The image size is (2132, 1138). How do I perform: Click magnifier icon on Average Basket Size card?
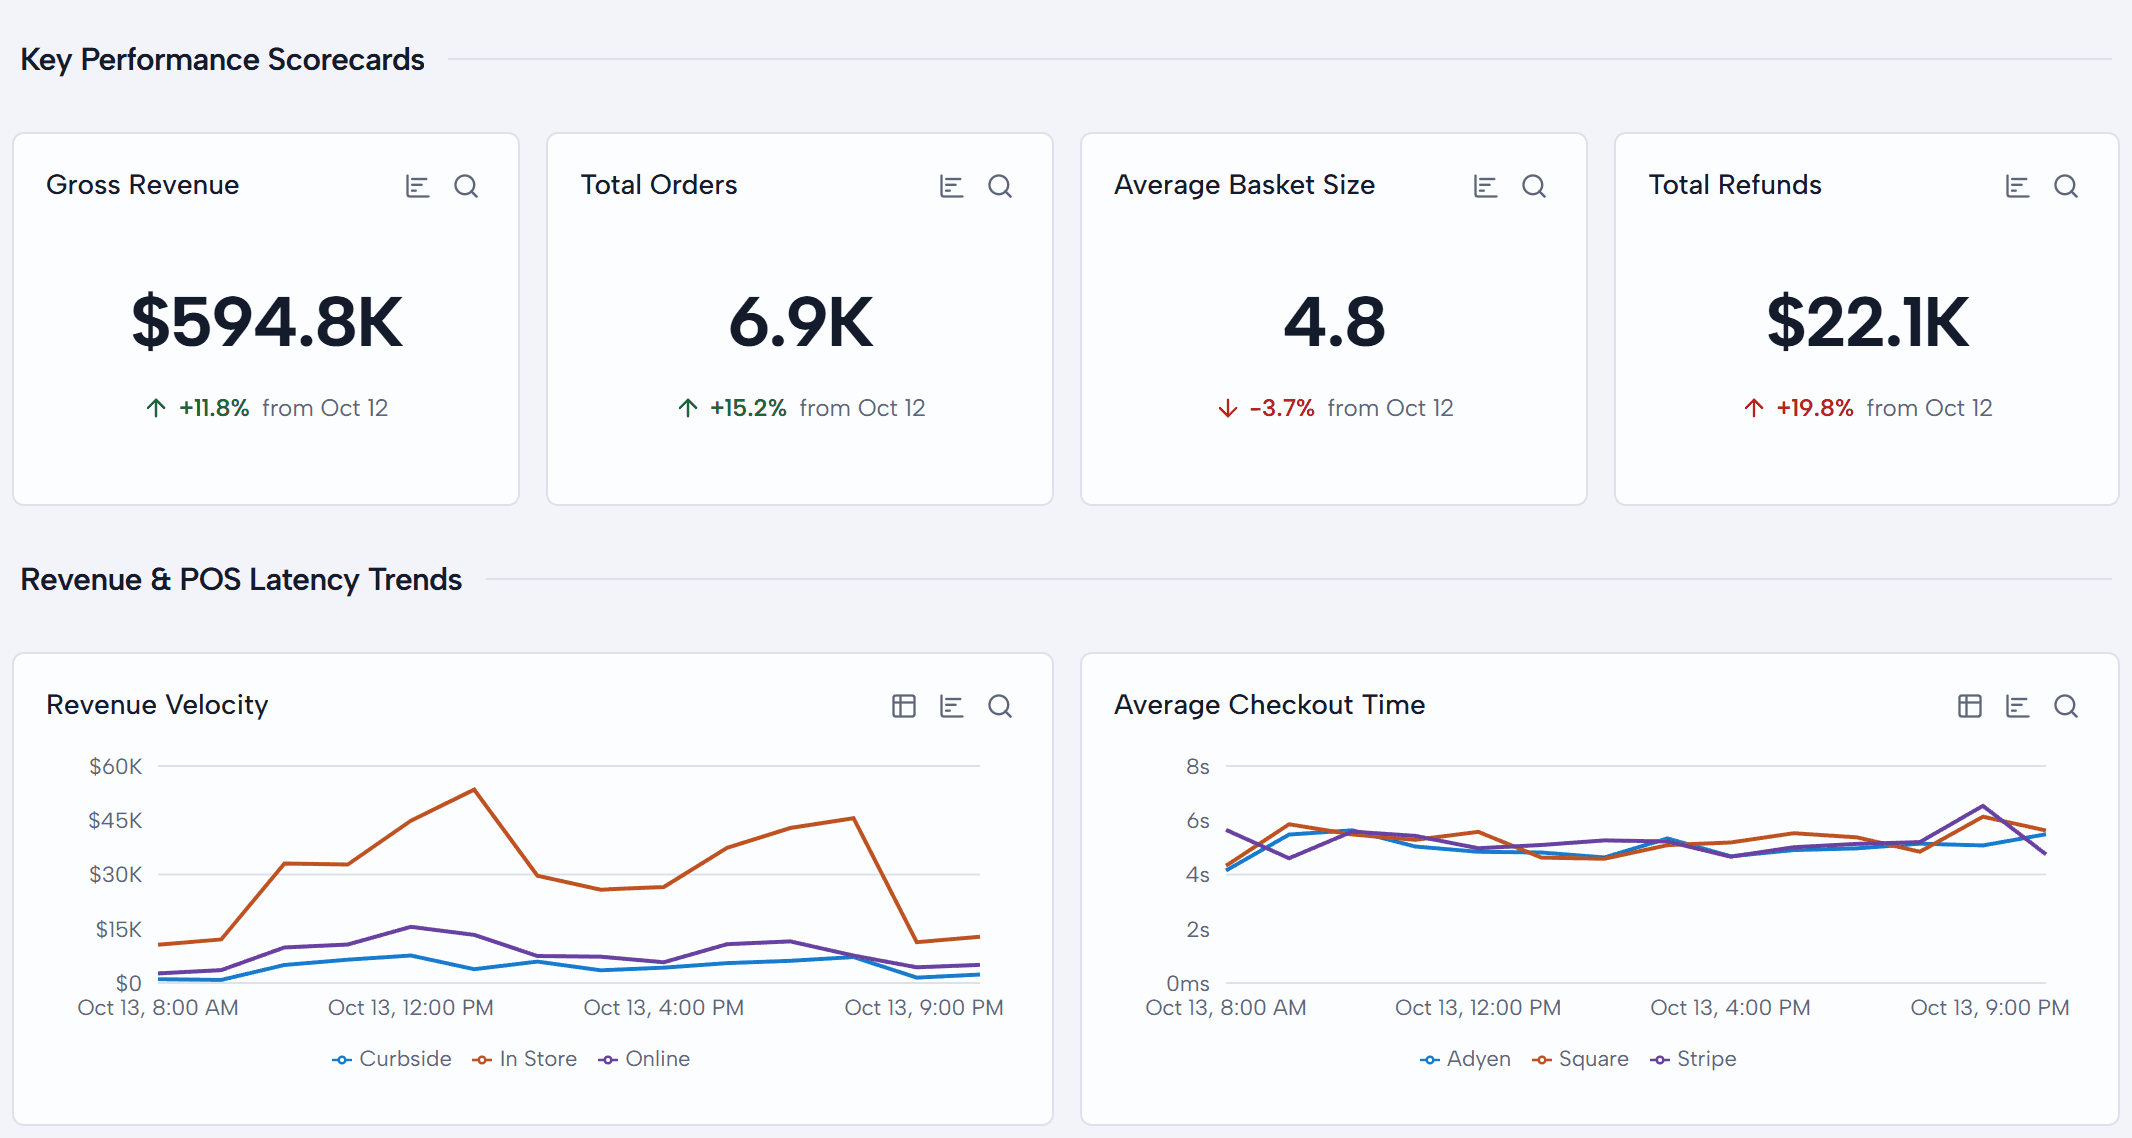(1534, 186)
